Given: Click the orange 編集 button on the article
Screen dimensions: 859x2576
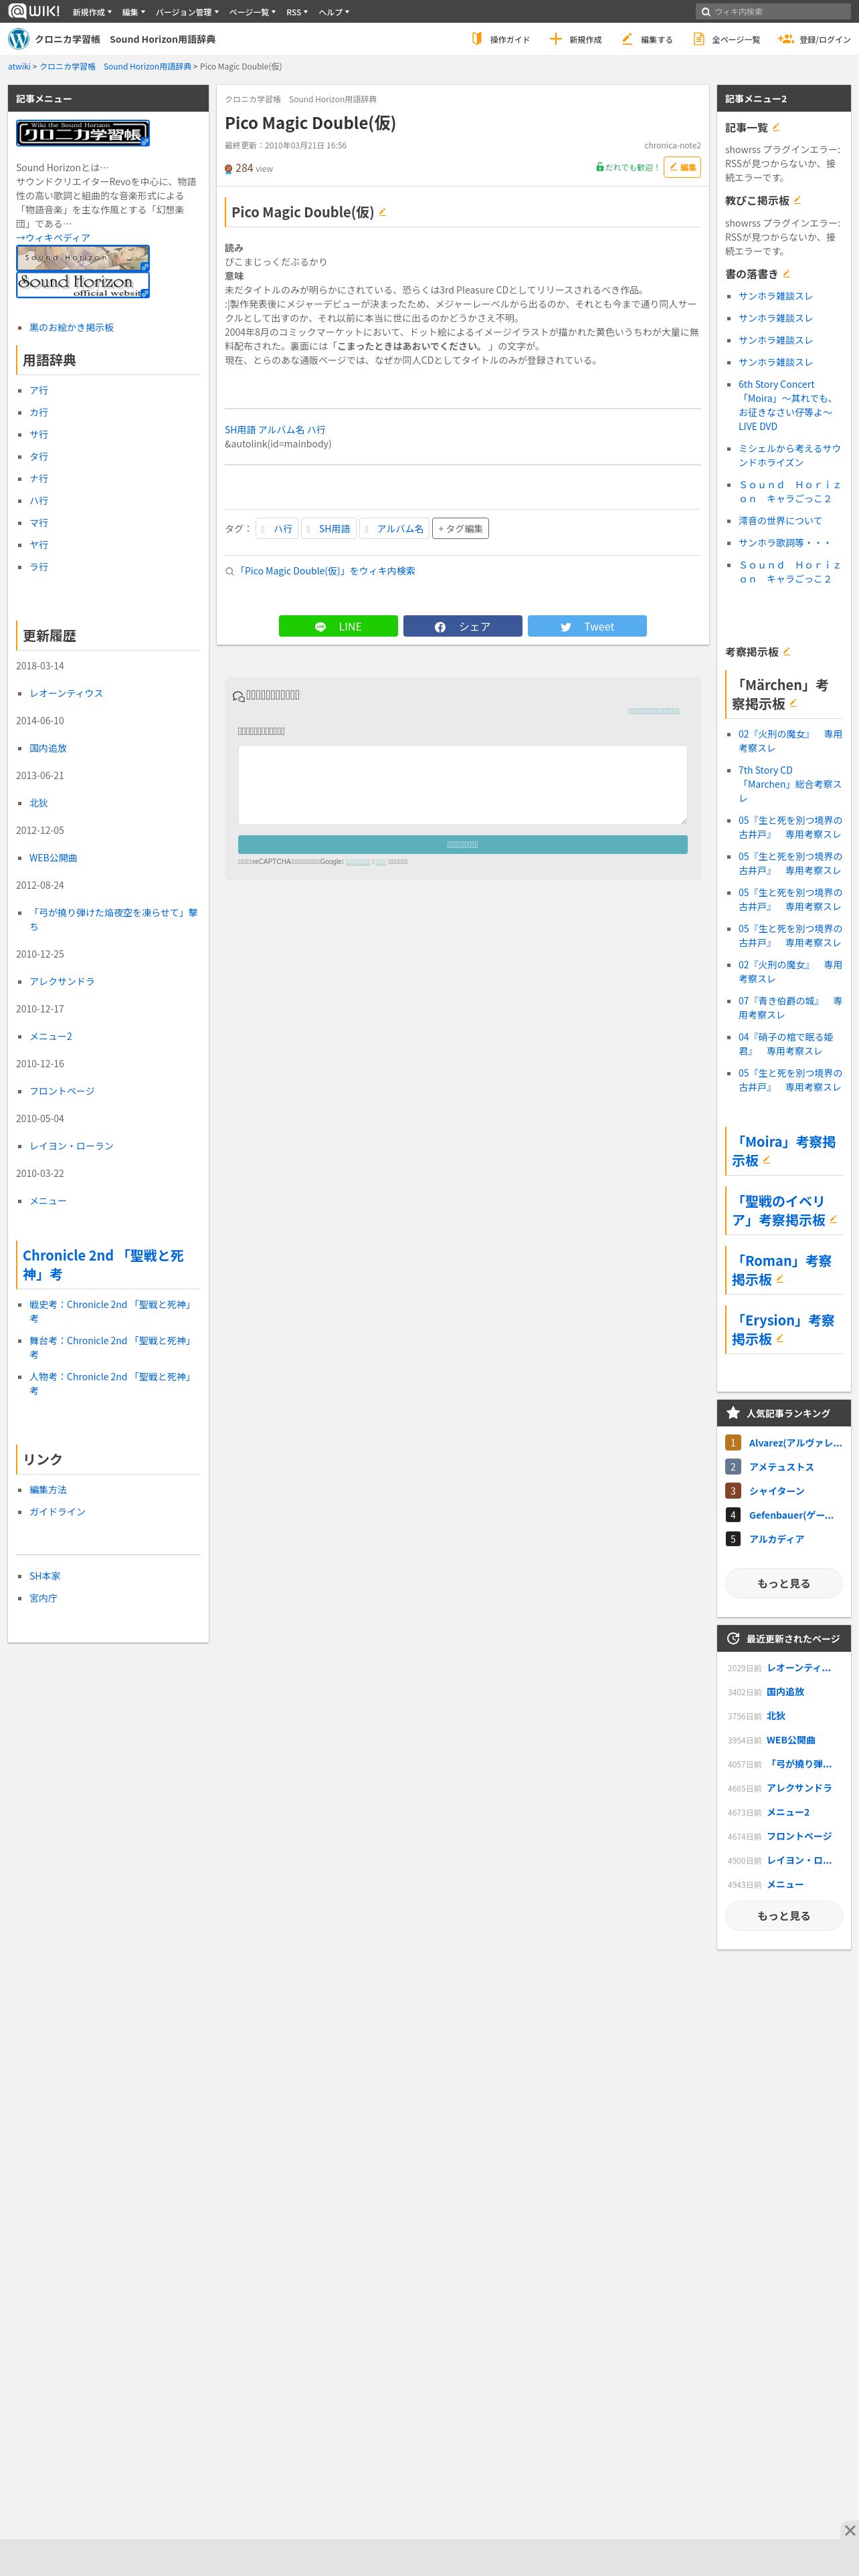Looking at the screenshot, I should (x=682, y=167).
